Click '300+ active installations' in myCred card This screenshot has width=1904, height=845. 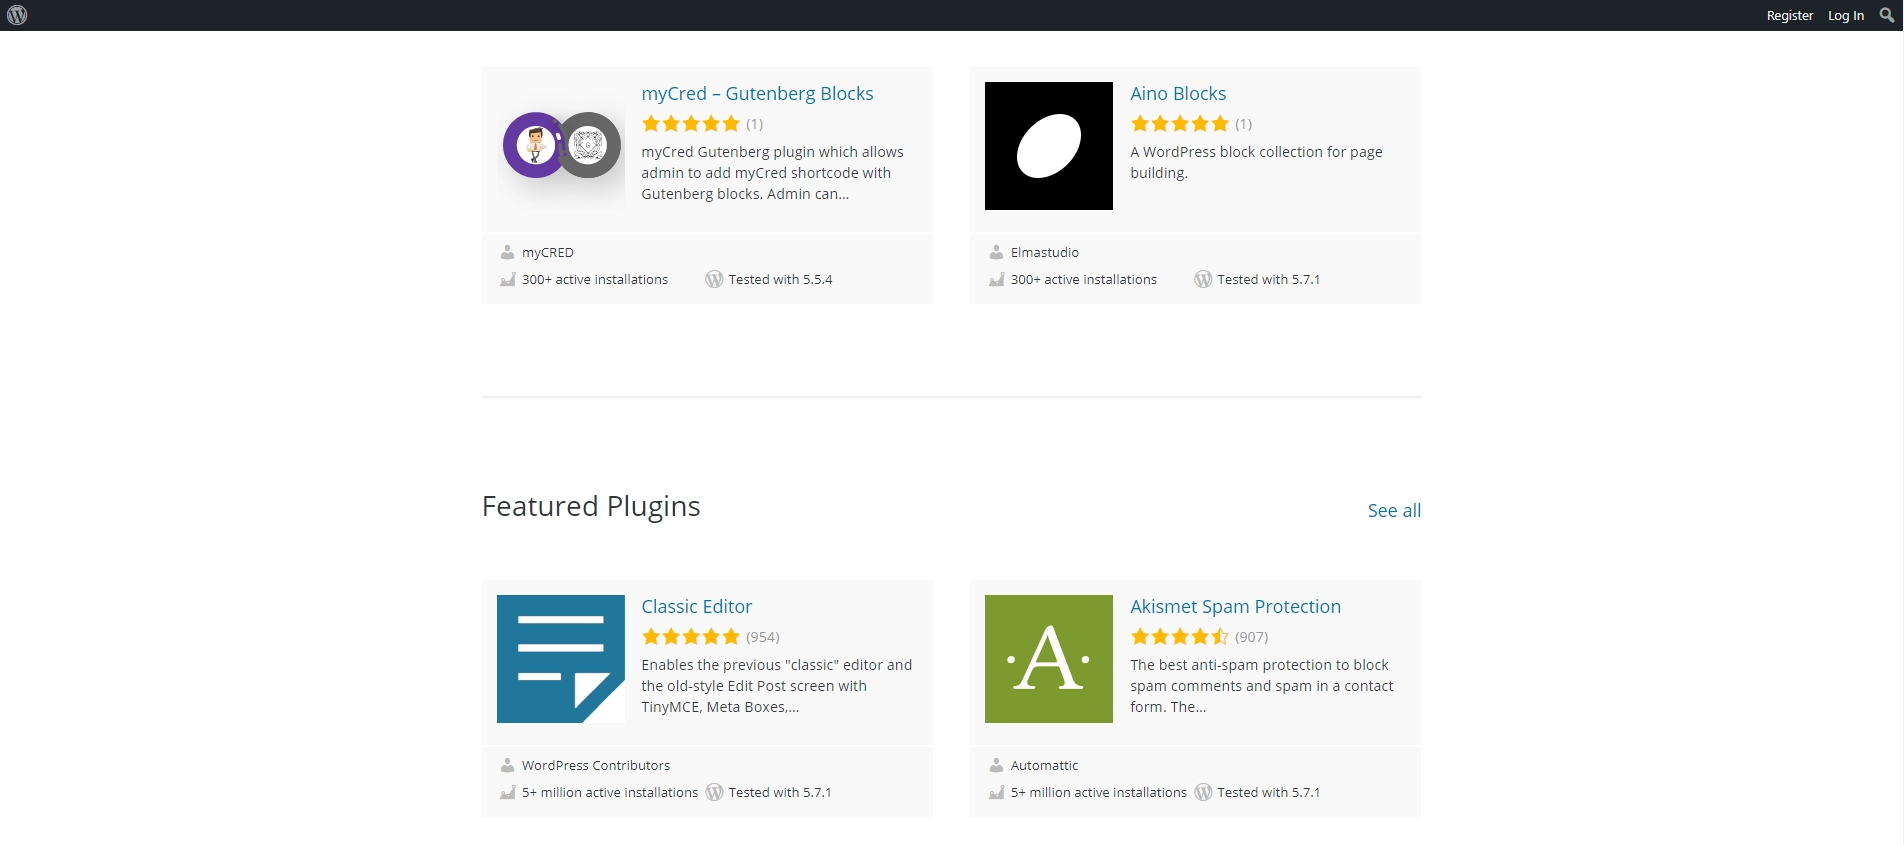coord(595,279)
